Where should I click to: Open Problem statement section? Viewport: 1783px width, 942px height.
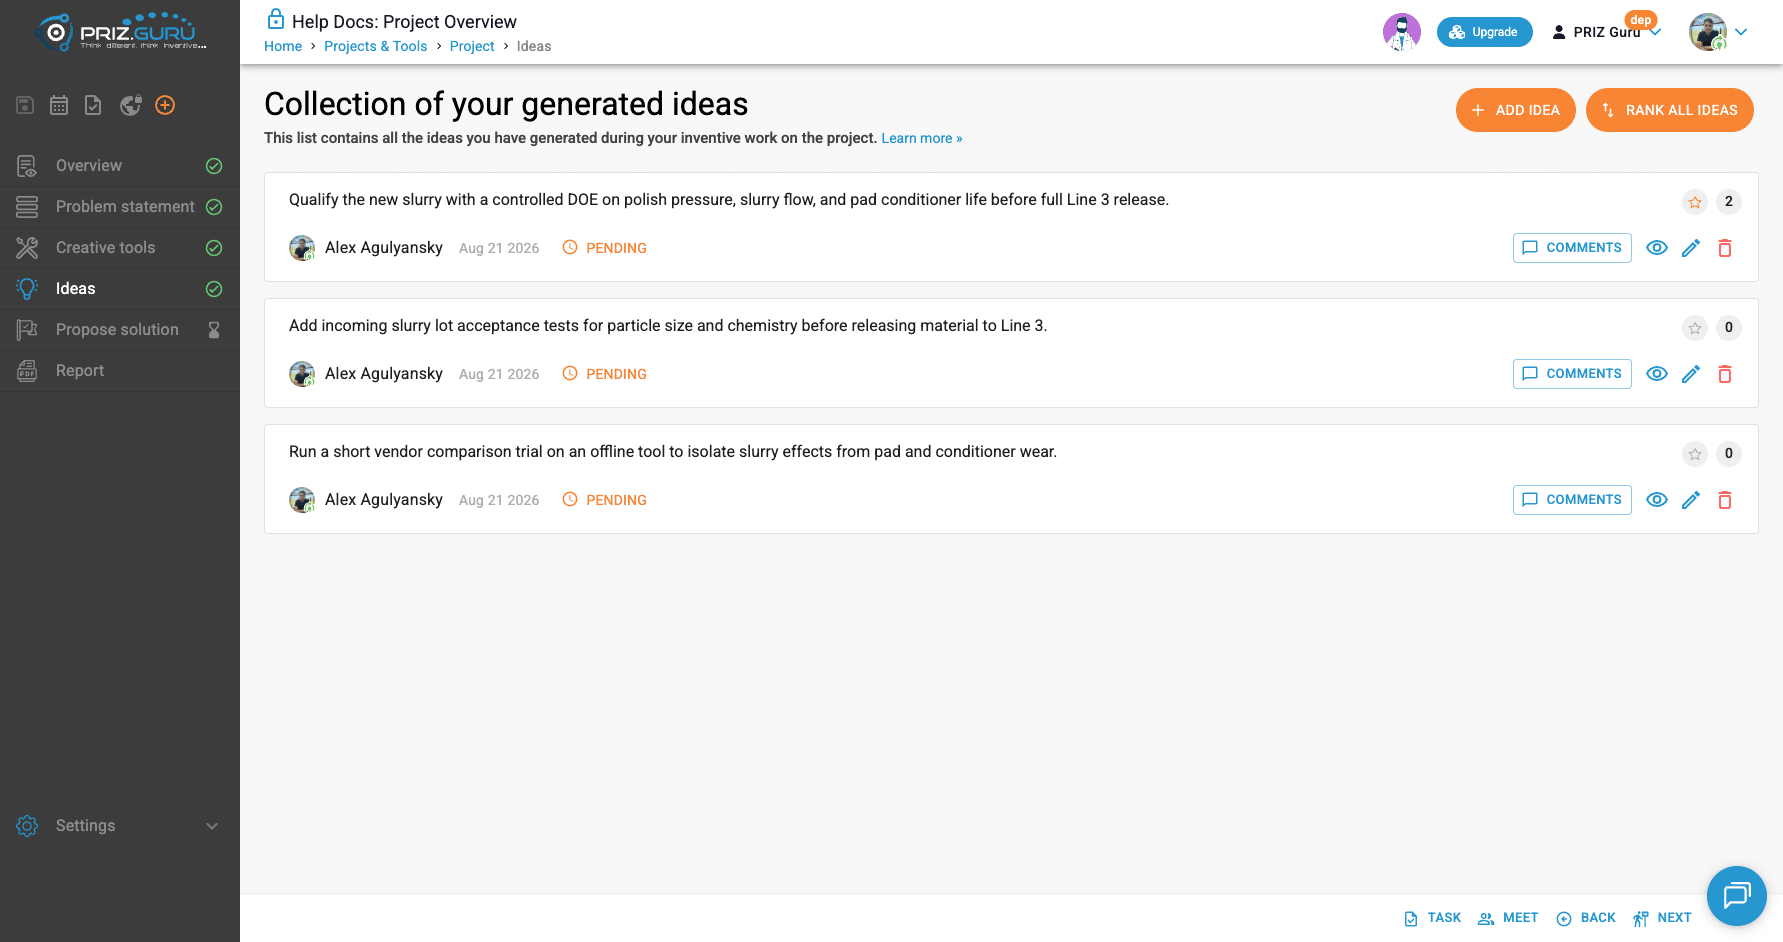pyautogui.click(x=120, y=207)
